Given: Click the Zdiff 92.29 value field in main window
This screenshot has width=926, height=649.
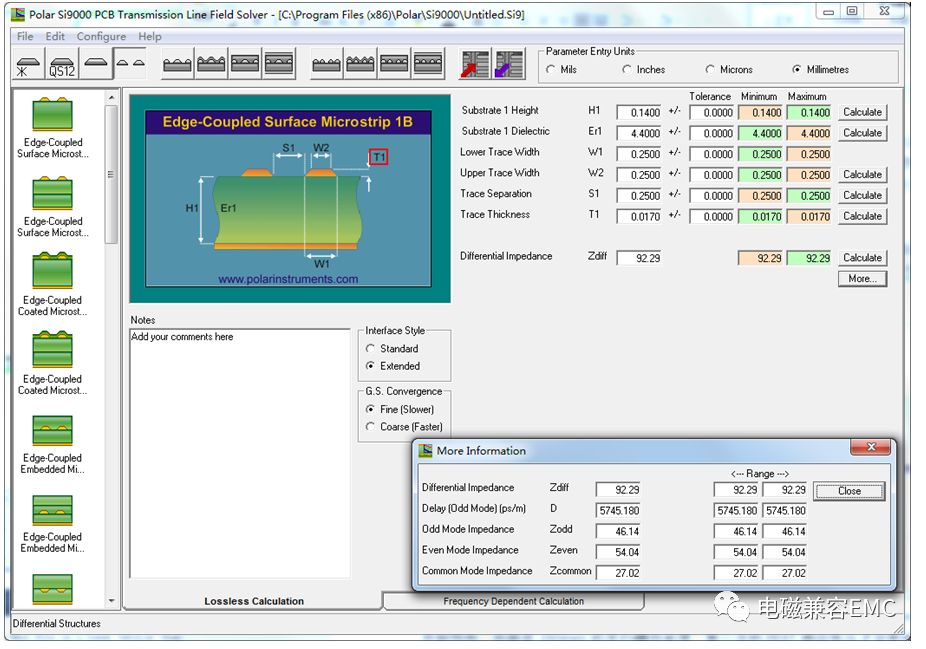Looking at the screenshot, I should (x=639, y=258).
